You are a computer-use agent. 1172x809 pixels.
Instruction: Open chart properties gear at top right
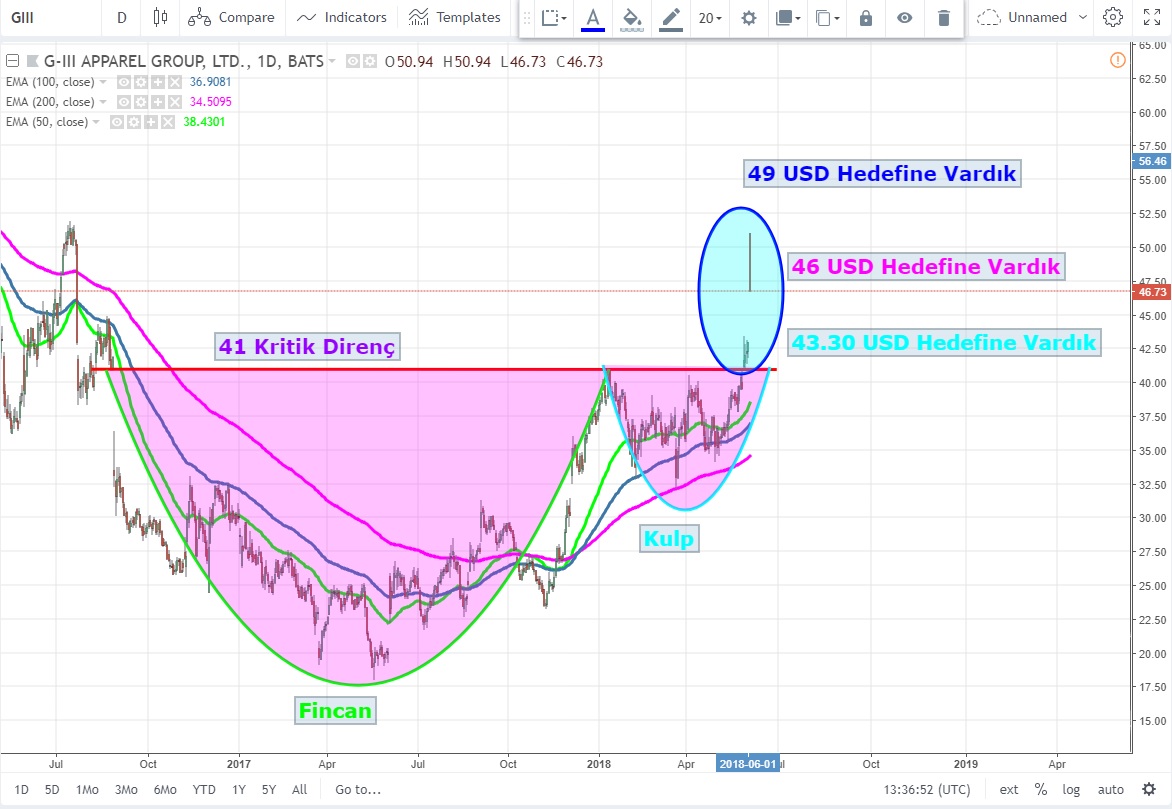pos(1112,17)
